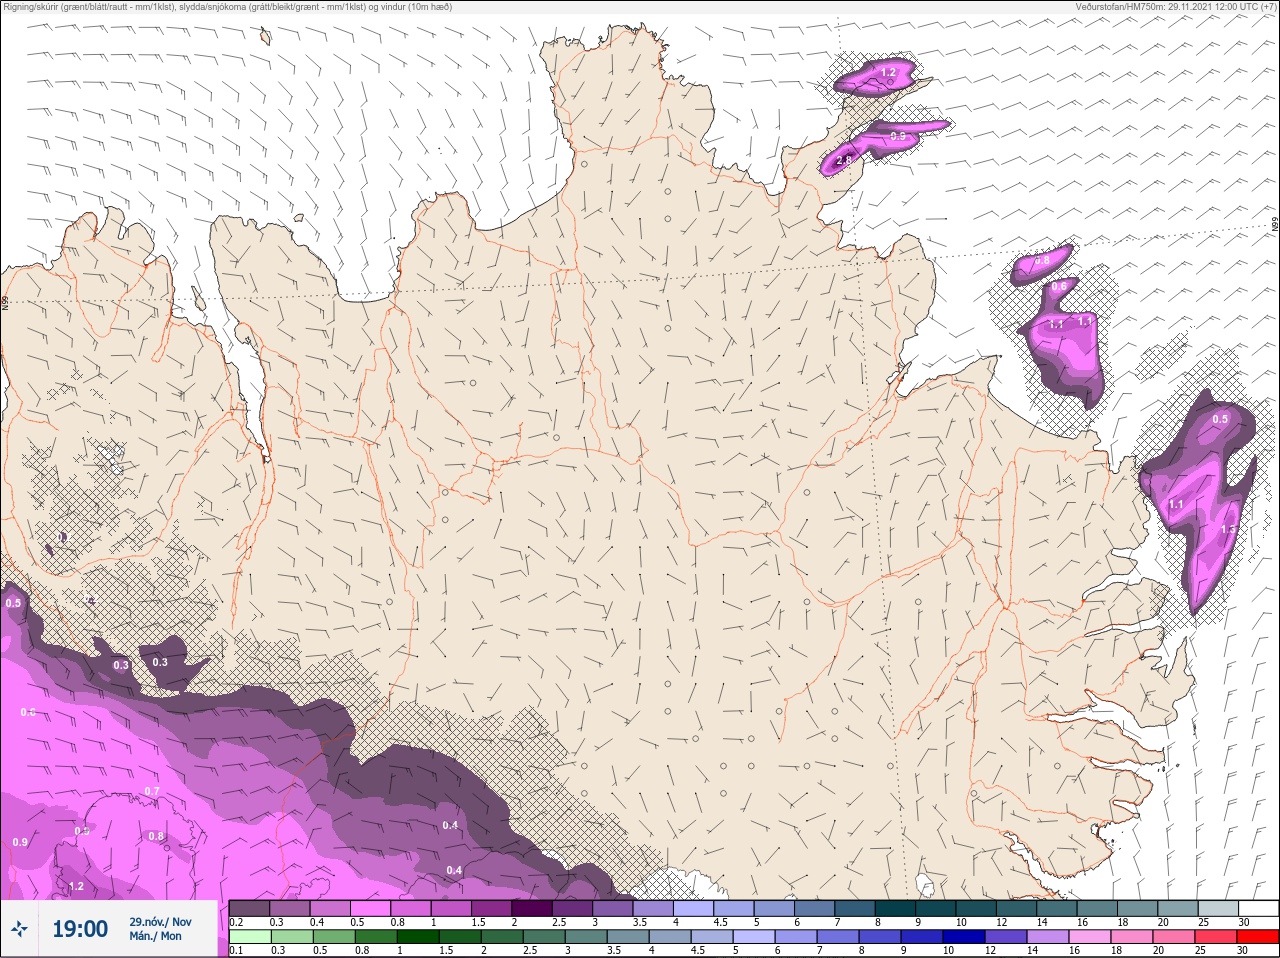Click the 0.7 precipitation value in the southwest

152,791
